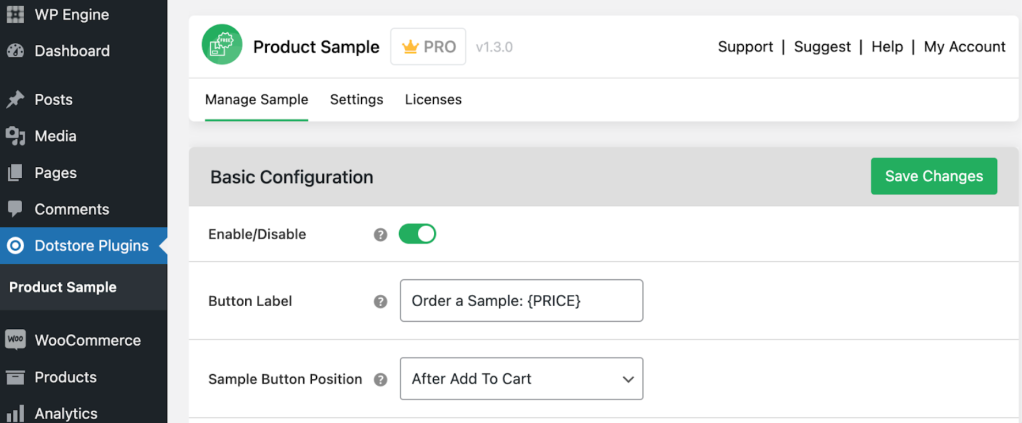Open the My Account link
Screen dimensions: 1022x423
(x=964, y=47)
